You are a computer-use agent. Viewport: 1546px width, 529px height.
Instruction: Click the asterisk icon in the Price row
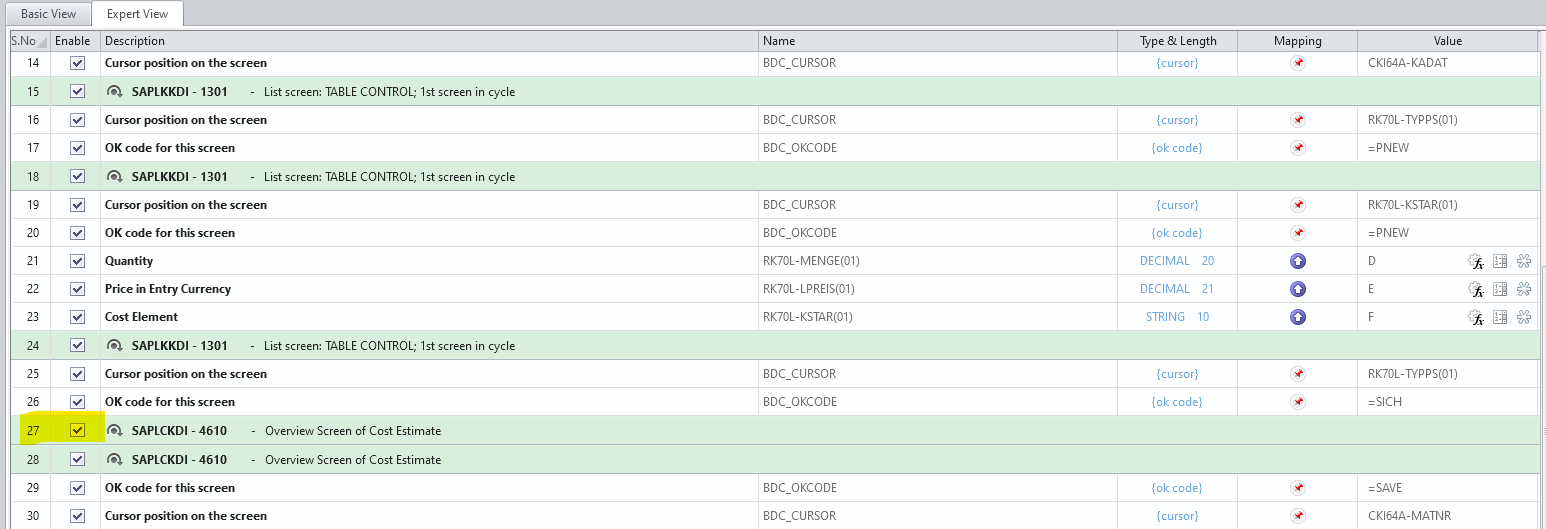[x=1524, y=289]
